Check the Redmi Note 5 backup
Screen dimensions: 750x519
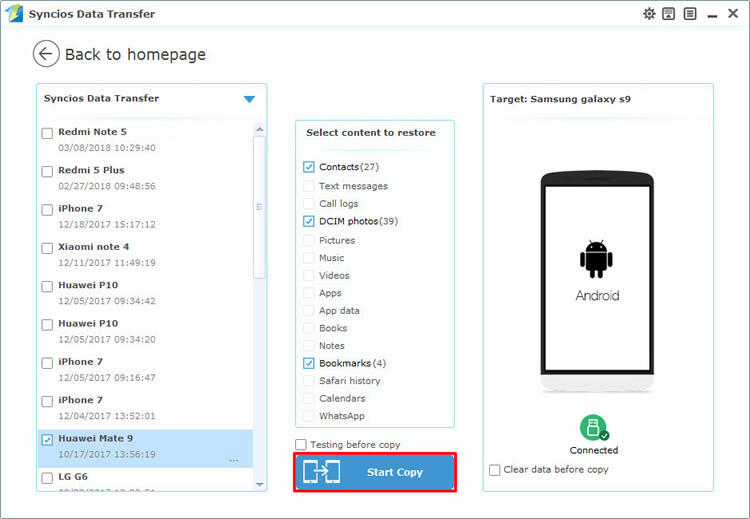pyautogui.click(x=47, y=133)
